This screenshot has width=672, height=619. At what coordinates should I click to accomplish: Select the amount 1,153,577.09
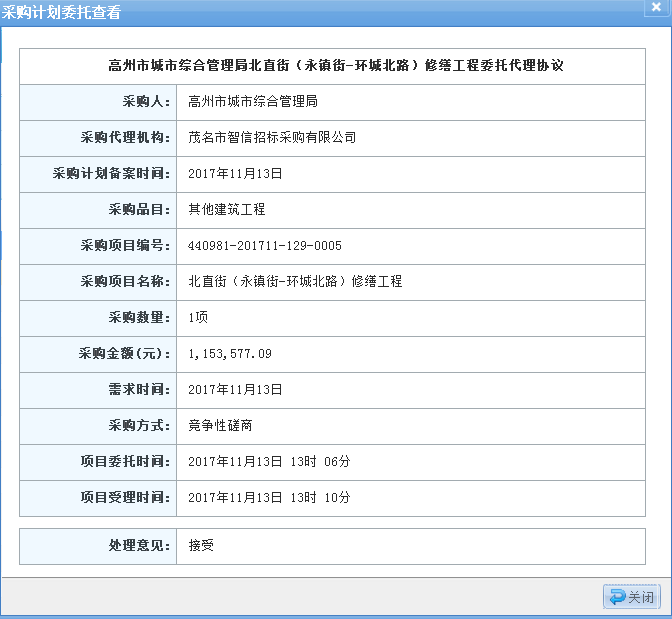(x=230, y=354)
